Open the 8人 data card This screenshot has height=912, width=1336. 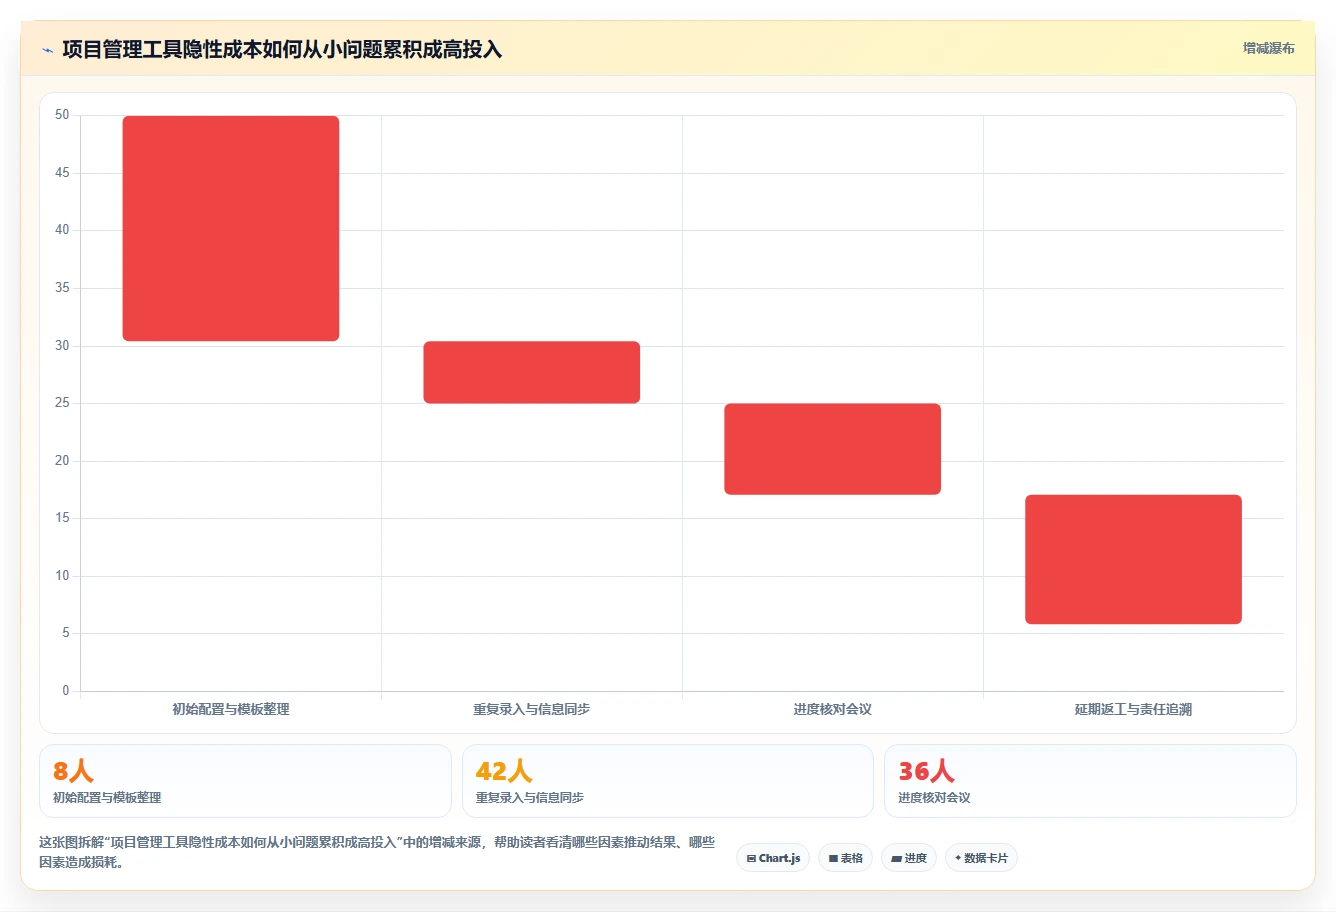[x=245, y=781]
